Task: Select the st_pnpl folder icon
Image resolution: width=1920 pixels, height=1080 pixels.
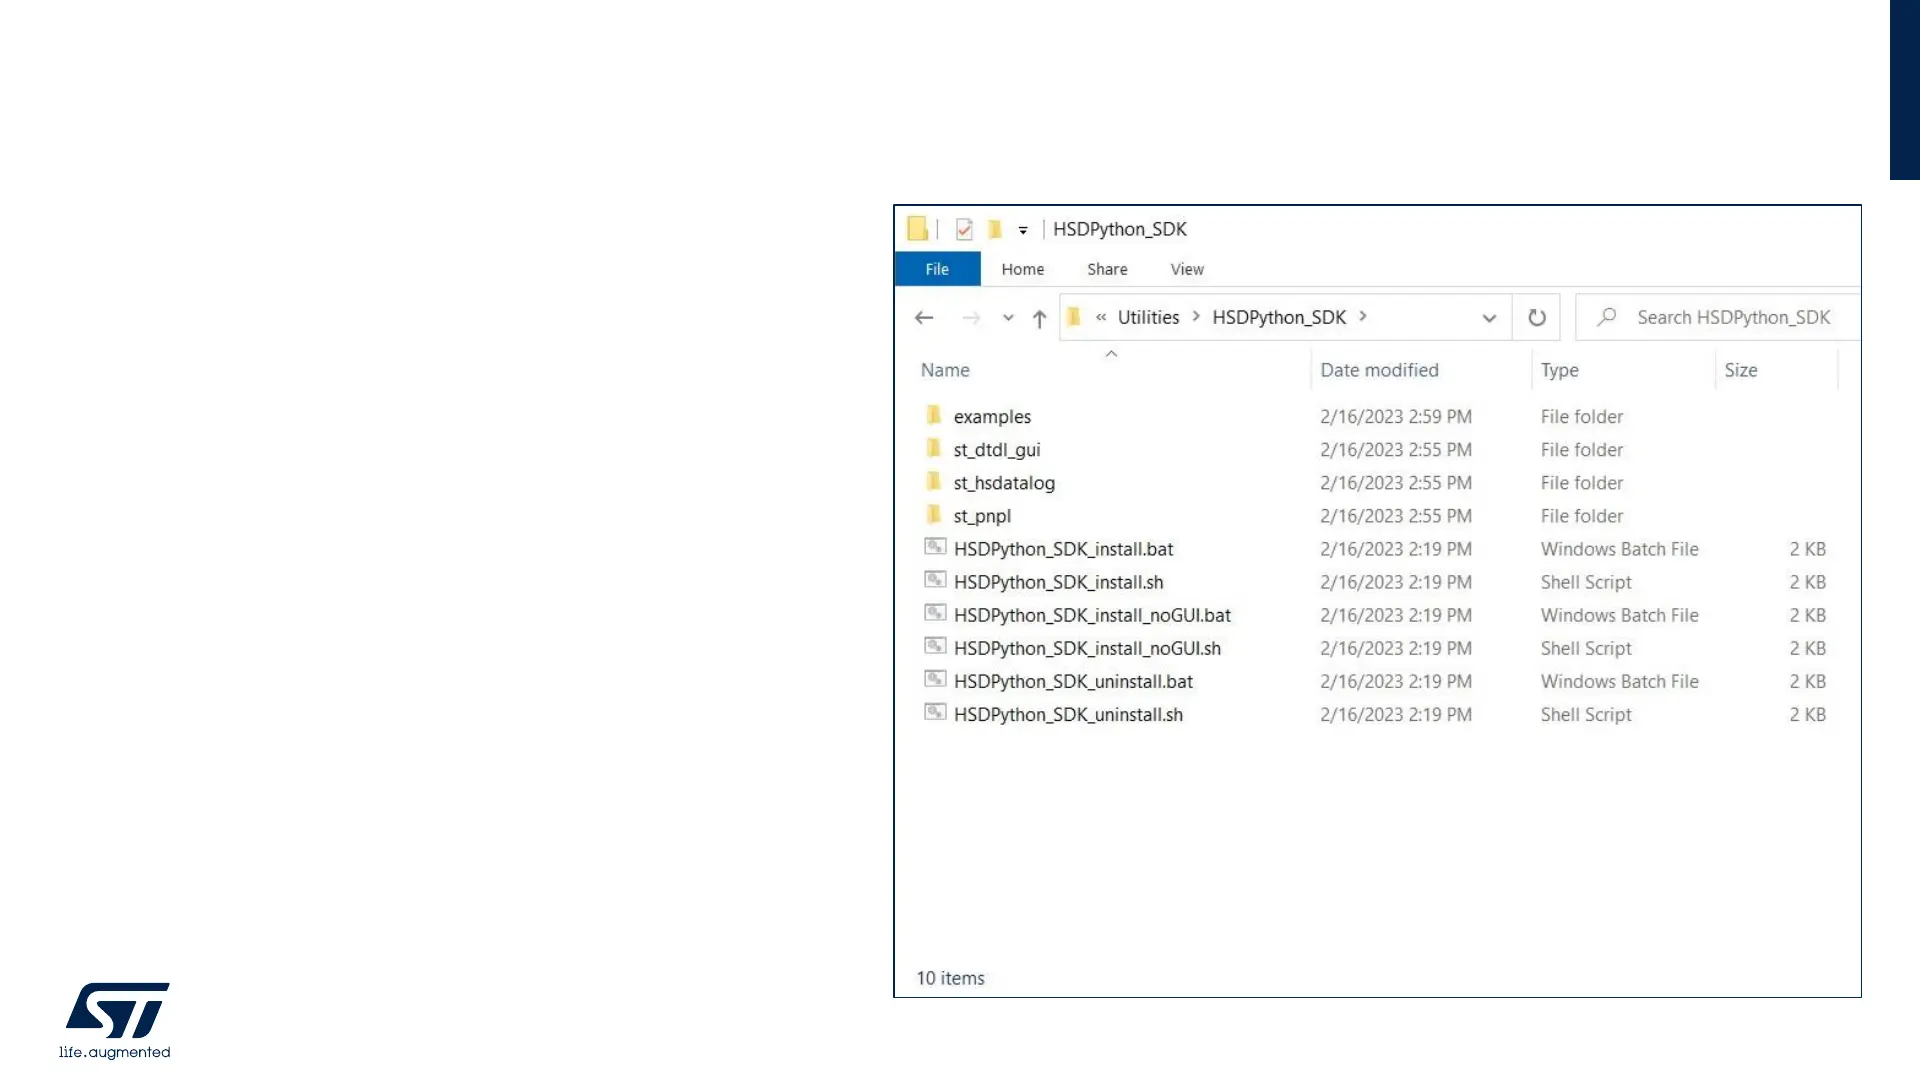Action: (934, 514)
